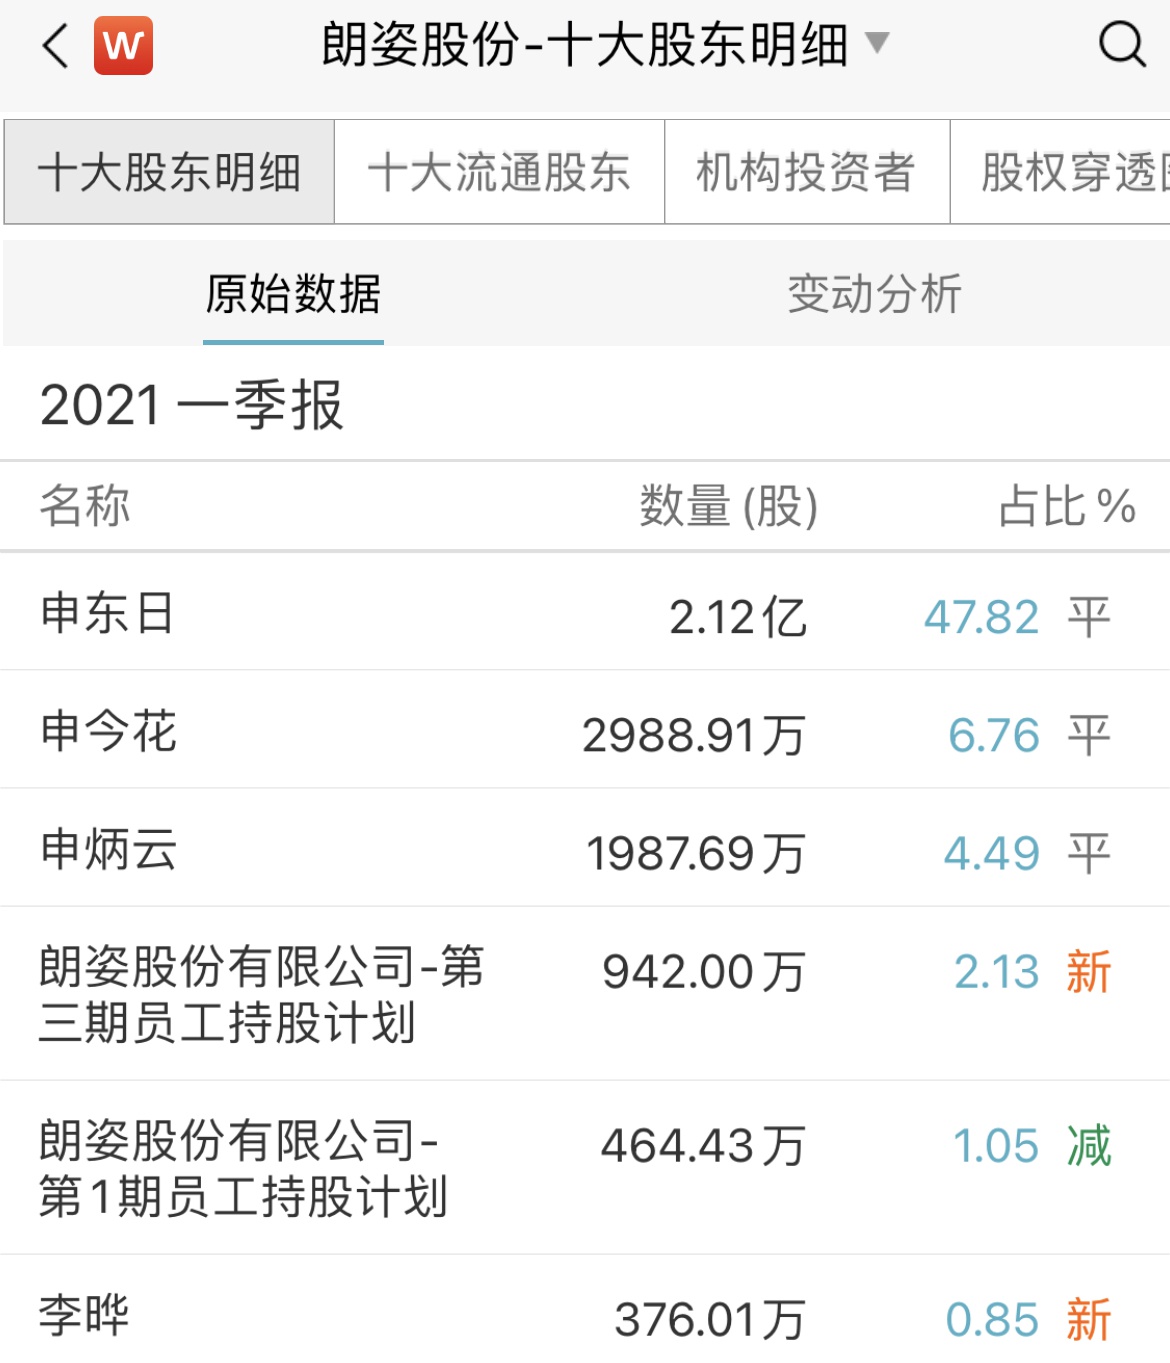Tap the 2.13 percentage value

[x=997, y=972]
